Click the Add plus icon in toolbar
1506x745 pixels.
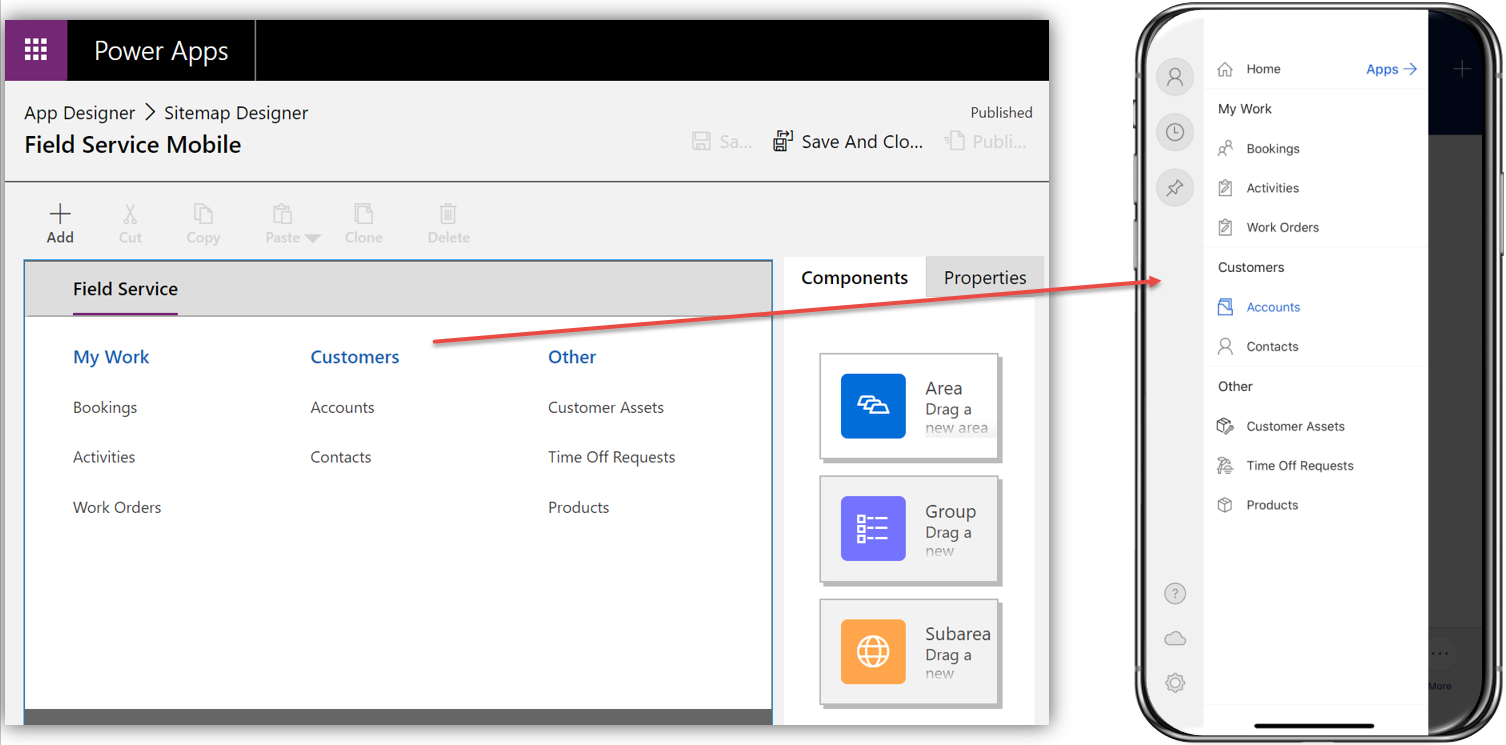click(x=60, y=213)
